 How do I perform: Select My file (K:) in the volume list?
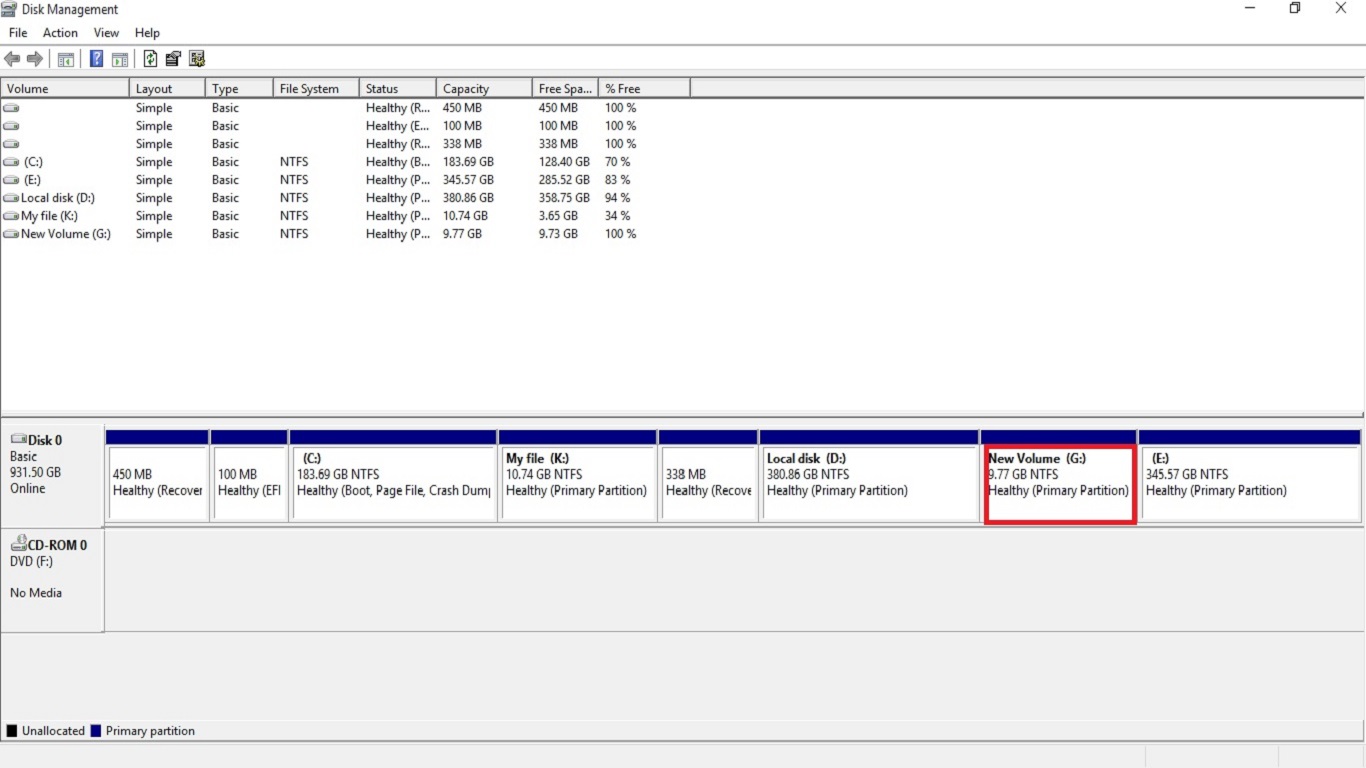pos(345,216)
